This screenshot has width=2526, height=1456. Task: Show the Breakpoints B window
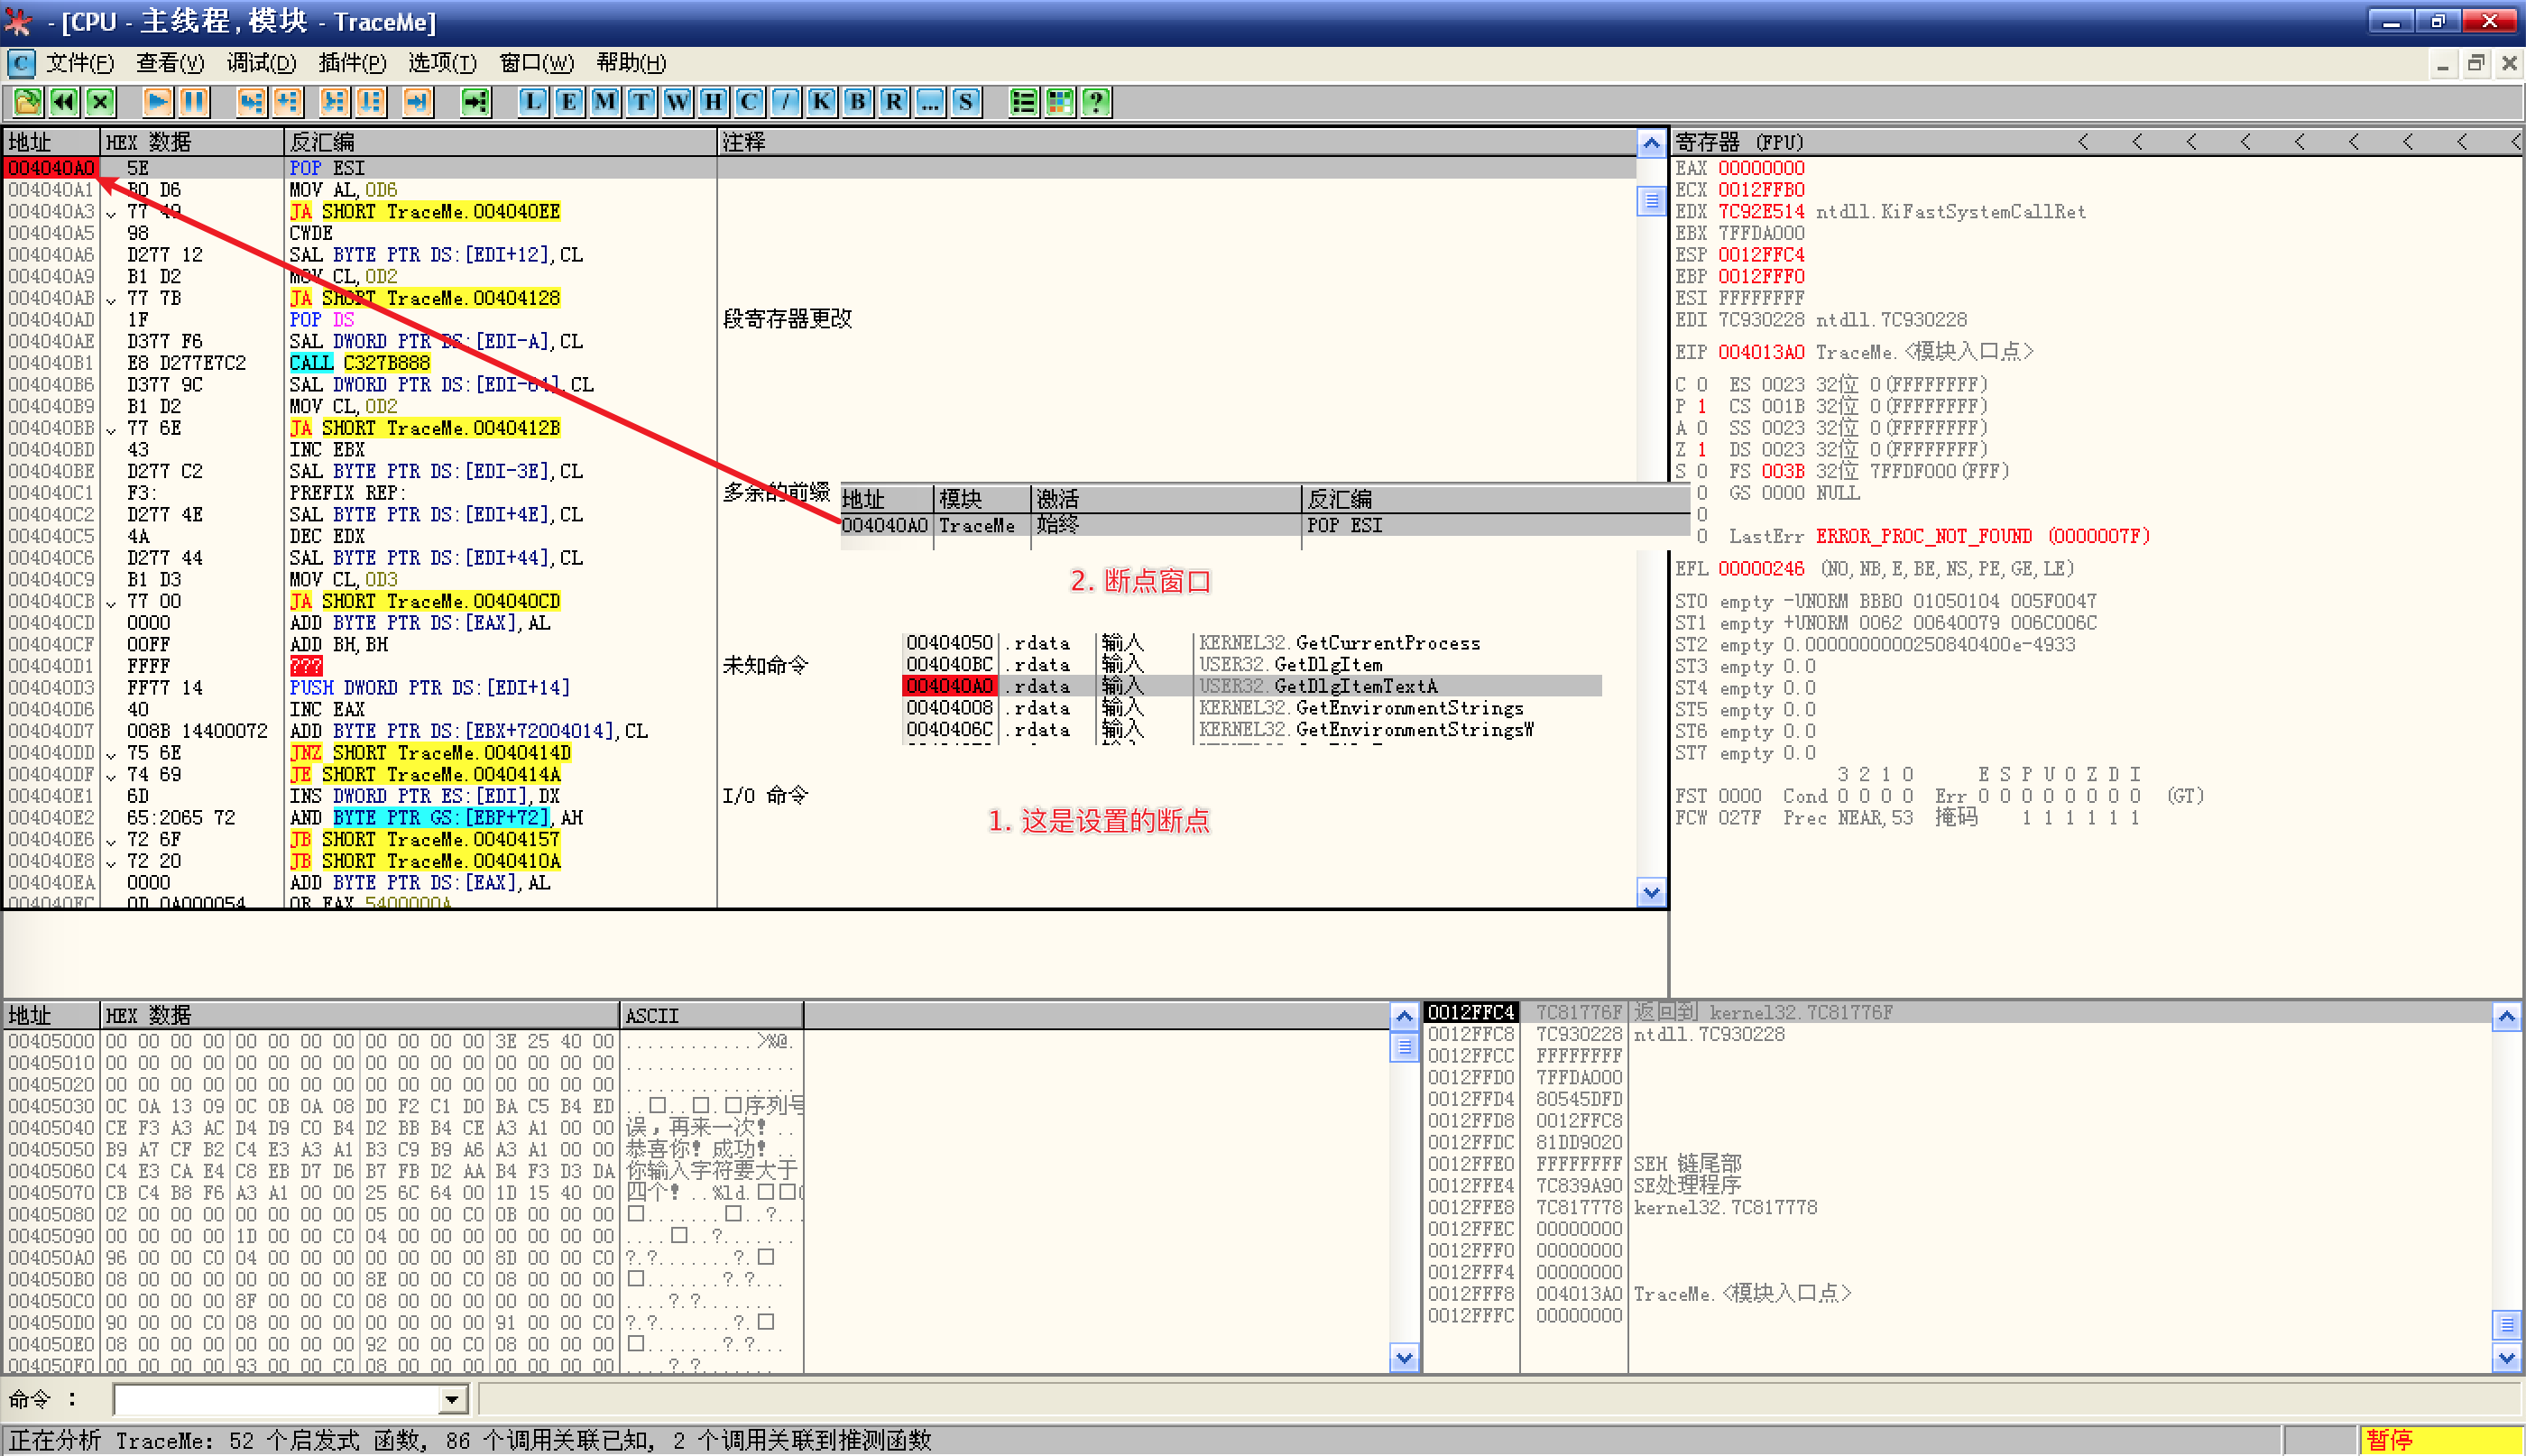pos(857,101)
